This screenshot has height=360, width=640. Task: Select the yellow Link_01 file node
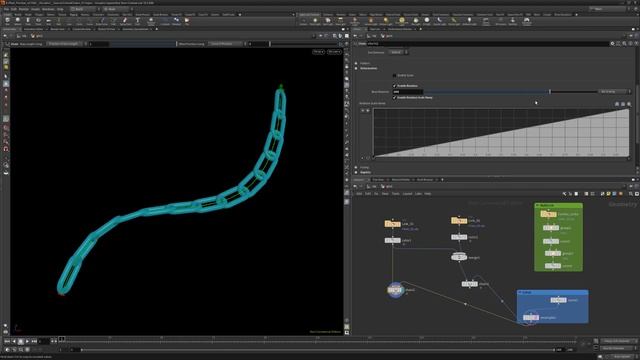coord(392,224)
